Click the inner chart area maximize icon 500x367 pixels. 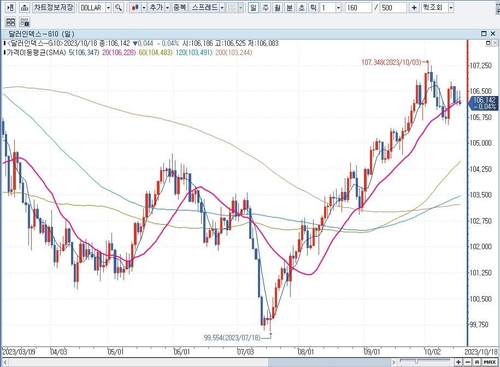point(488,43)
